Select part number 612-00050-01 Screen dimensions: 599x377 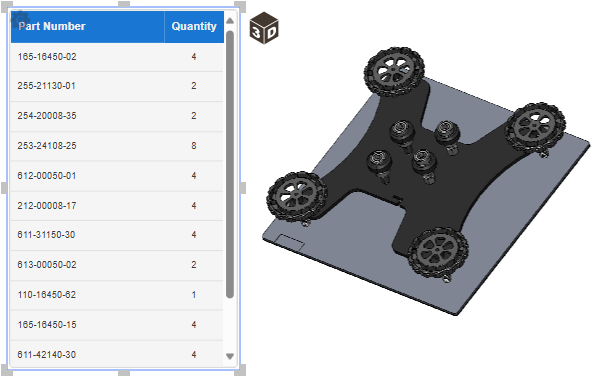[47, 176]
